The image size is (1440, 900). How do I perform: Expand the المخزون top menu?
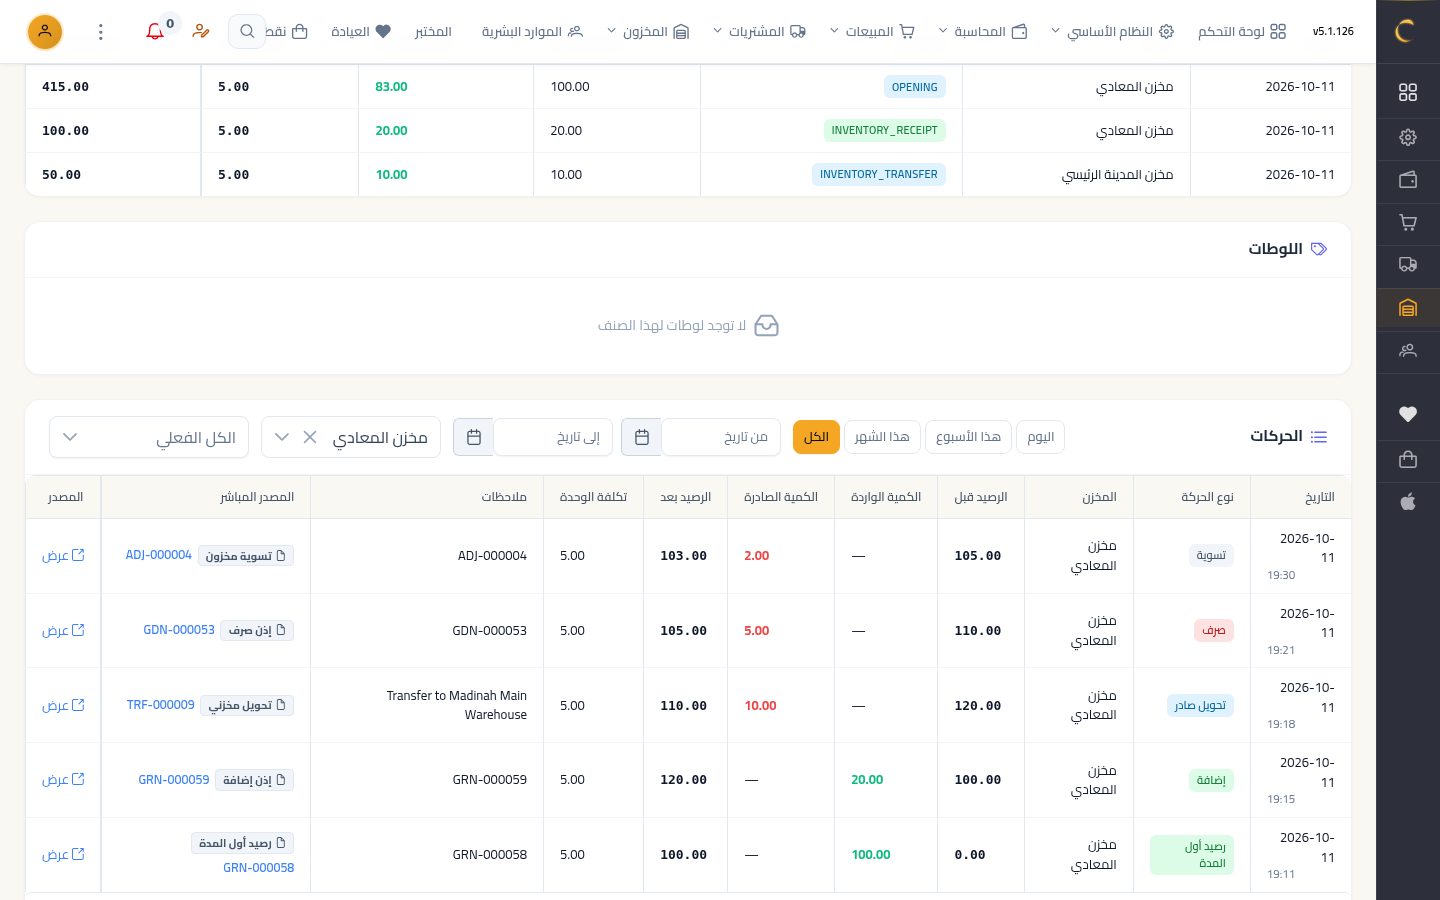coord(648,32)
